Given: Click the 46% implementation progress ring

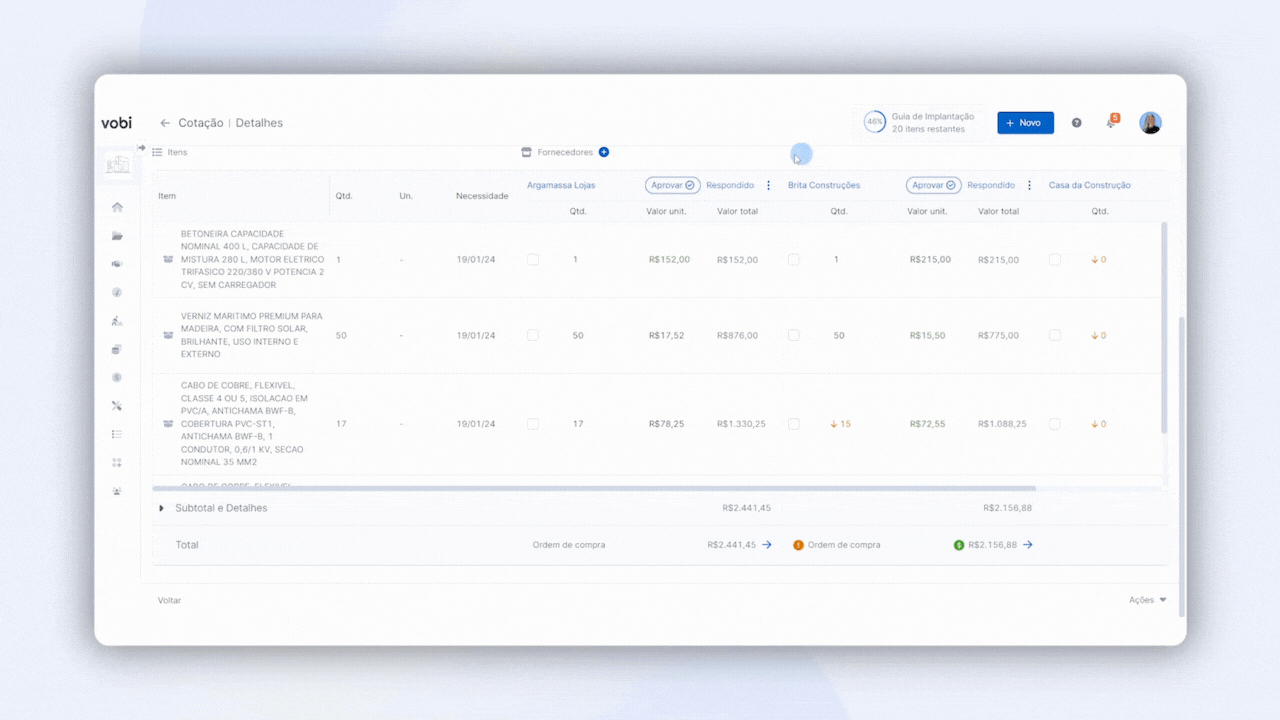Looking at the screenshot, I should click(x=875, y=122).
